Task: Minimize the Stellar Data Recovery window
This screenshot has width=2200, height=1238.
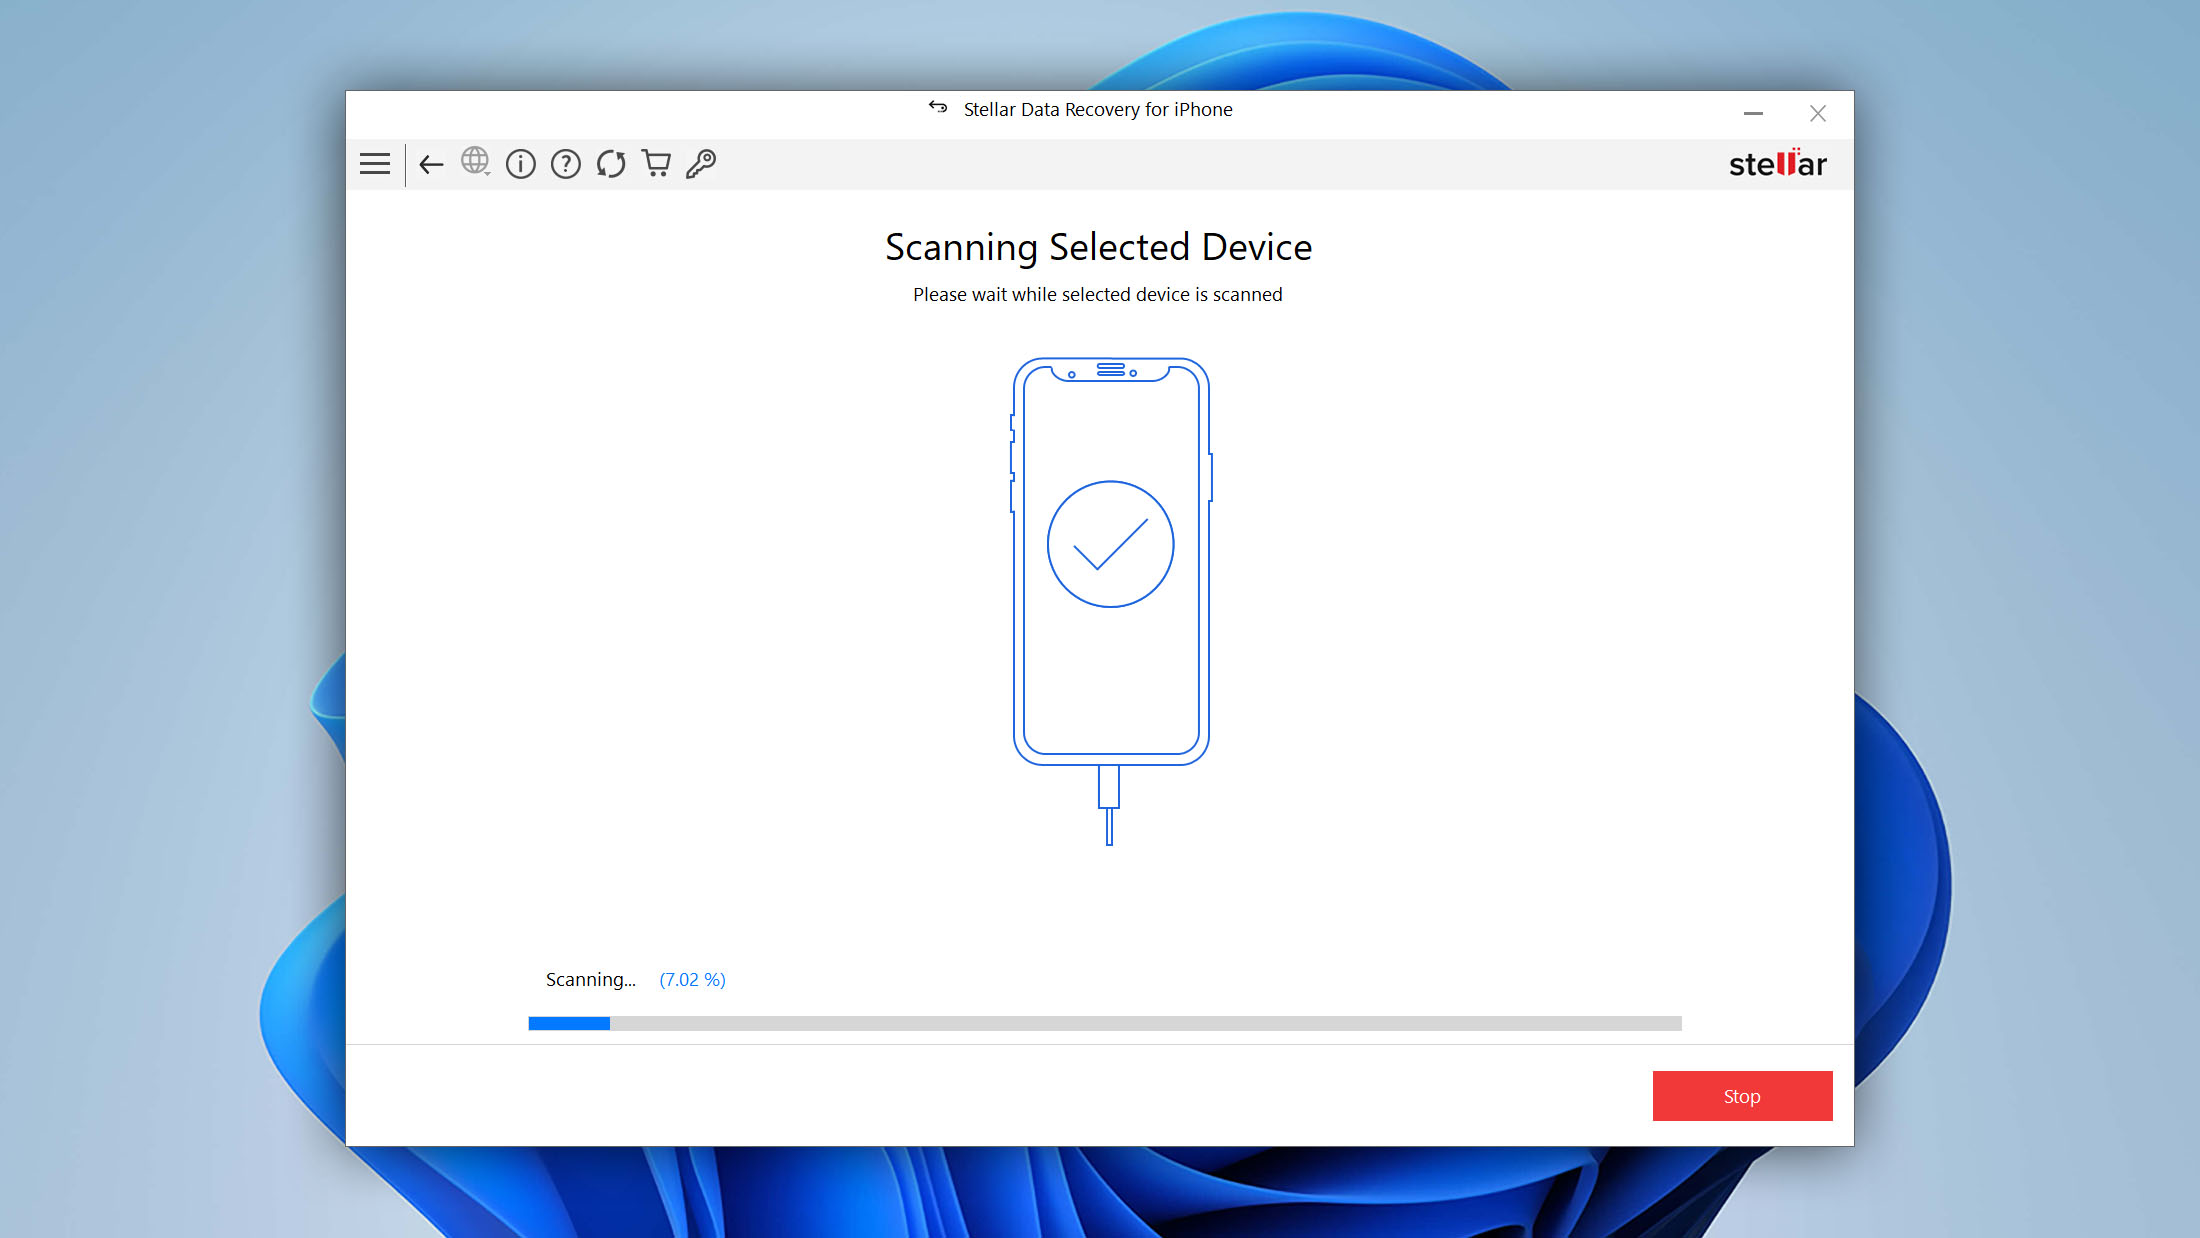Action: click(1753, 114)
